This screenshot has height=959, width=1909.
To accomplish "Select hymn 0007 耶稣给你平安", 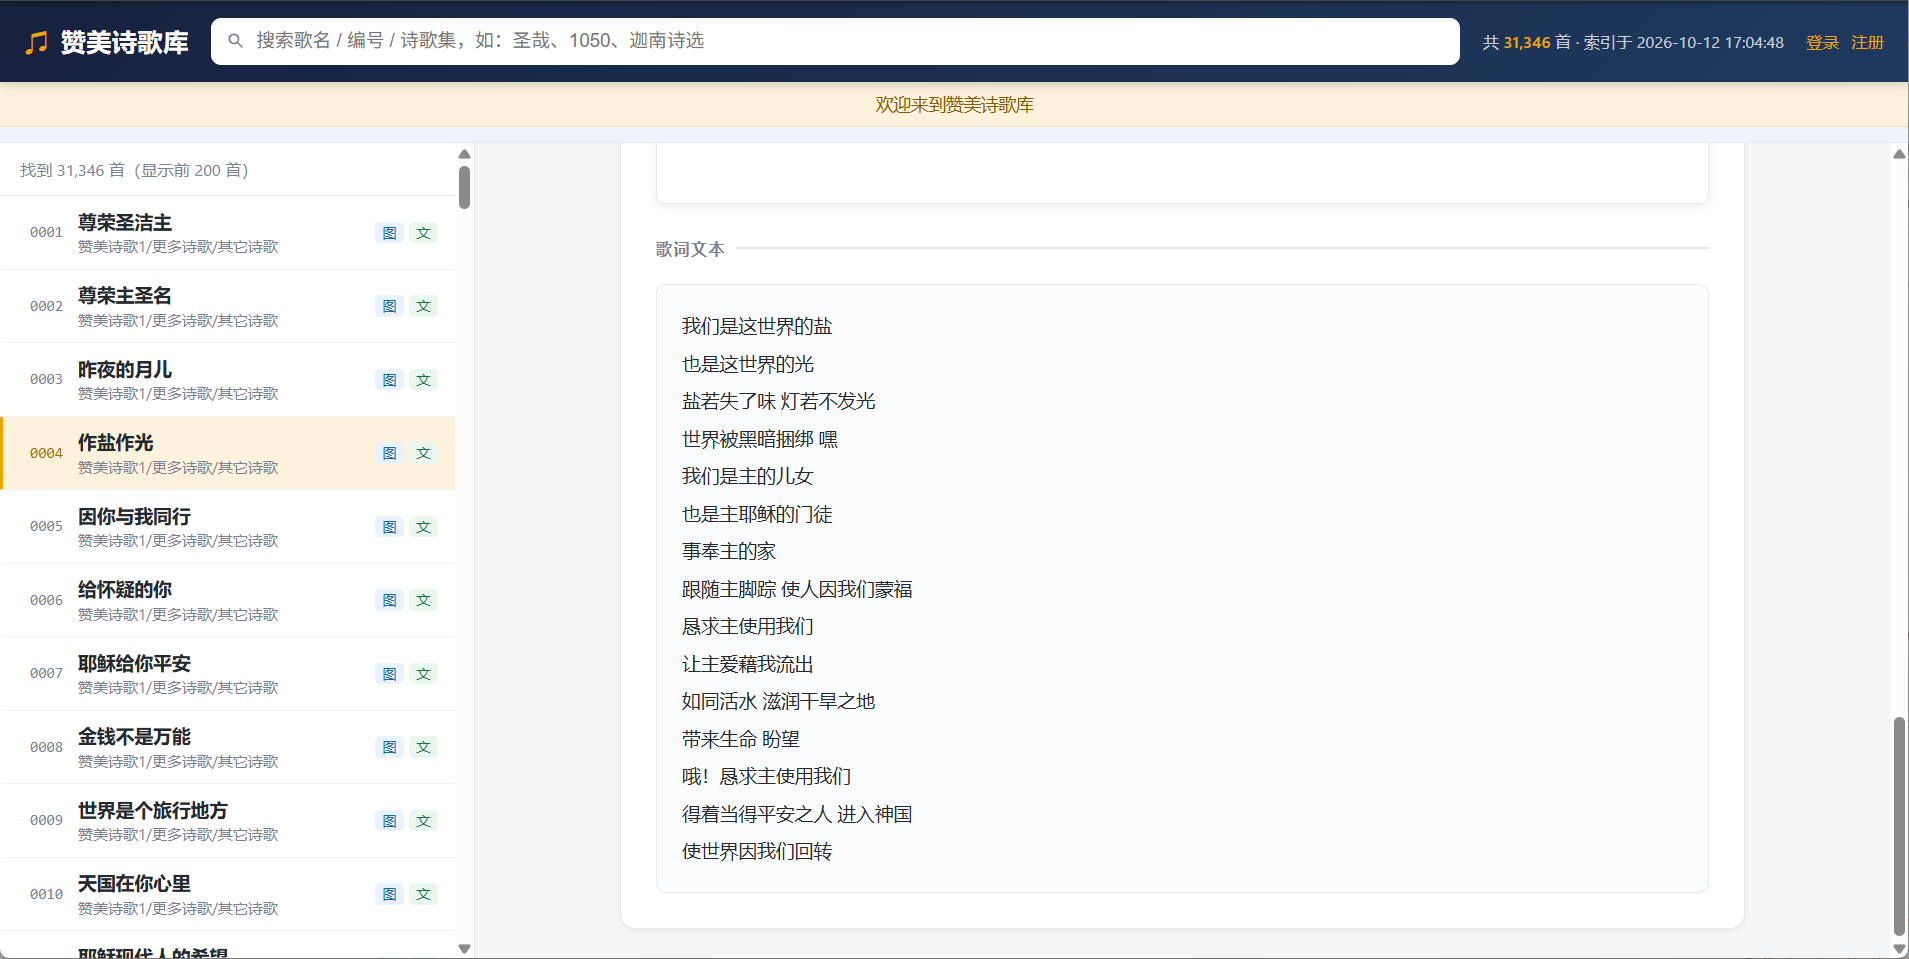I will (228, 674).
